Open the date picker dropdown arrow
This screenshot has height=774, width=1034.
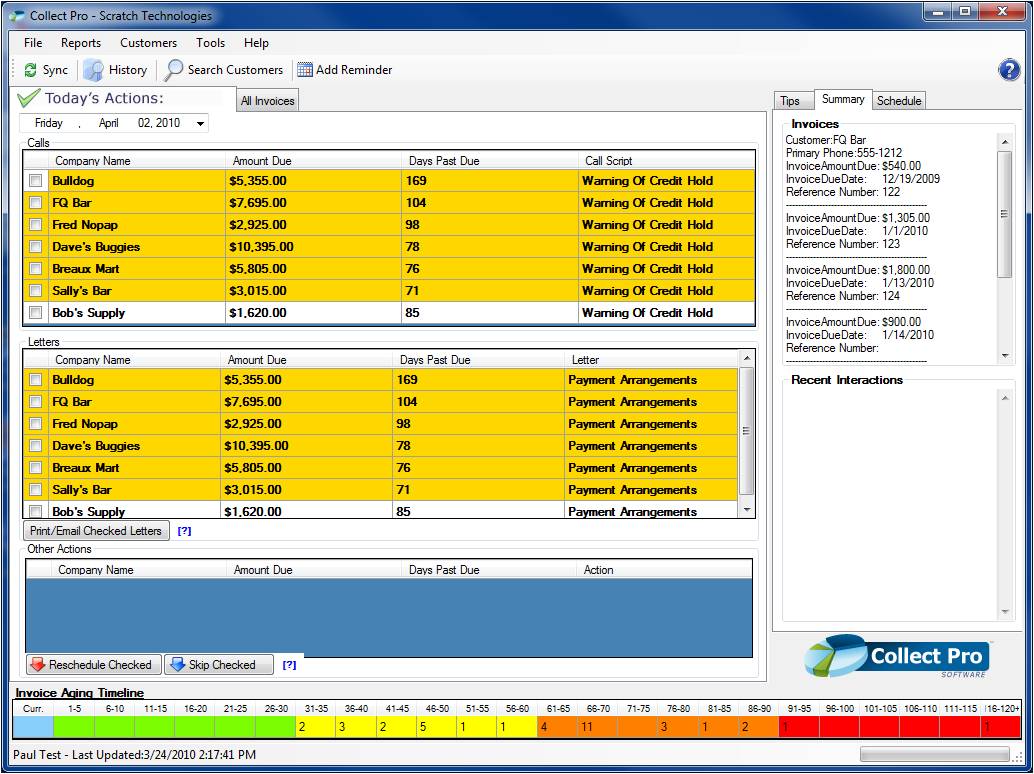point(200,123)
